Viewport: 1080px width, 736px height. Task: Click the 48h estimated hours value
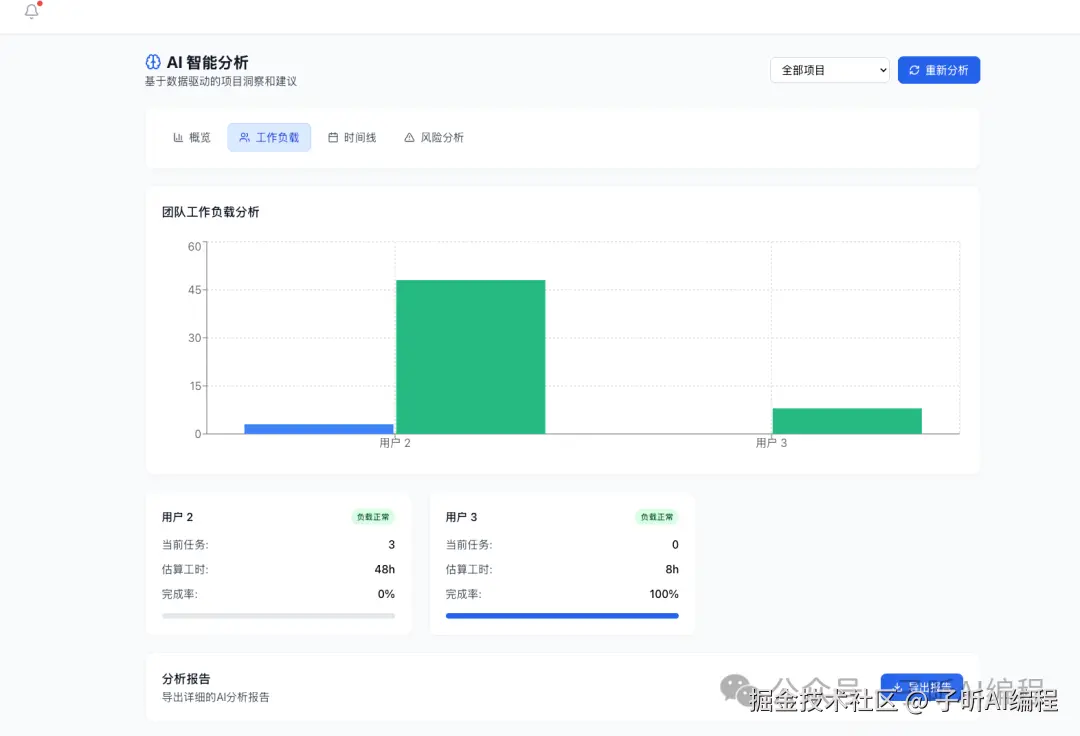(384, 569)
